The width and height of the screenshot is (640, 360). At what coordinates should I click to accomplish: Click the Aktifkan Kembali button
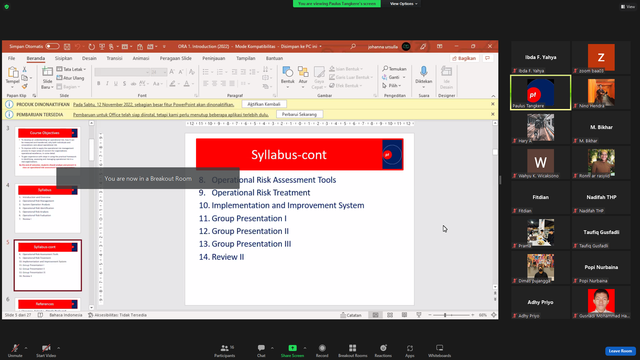(264, 104)
